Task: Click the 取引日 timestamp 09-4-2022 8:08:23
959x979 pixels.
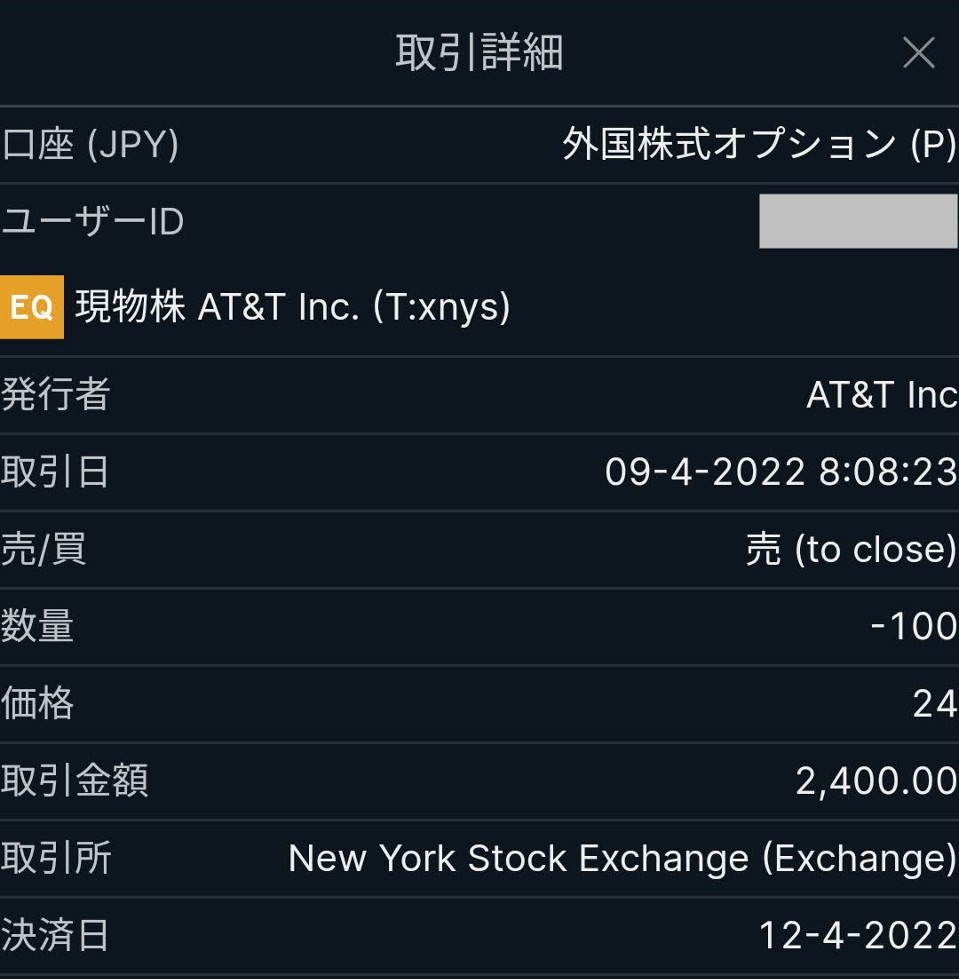Action: tap(781, 472)
